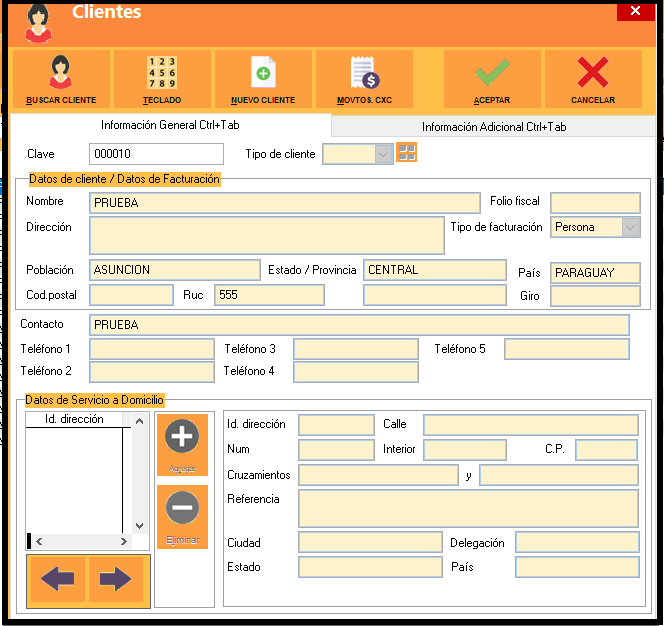Go to the previous record left arrow

58,579
